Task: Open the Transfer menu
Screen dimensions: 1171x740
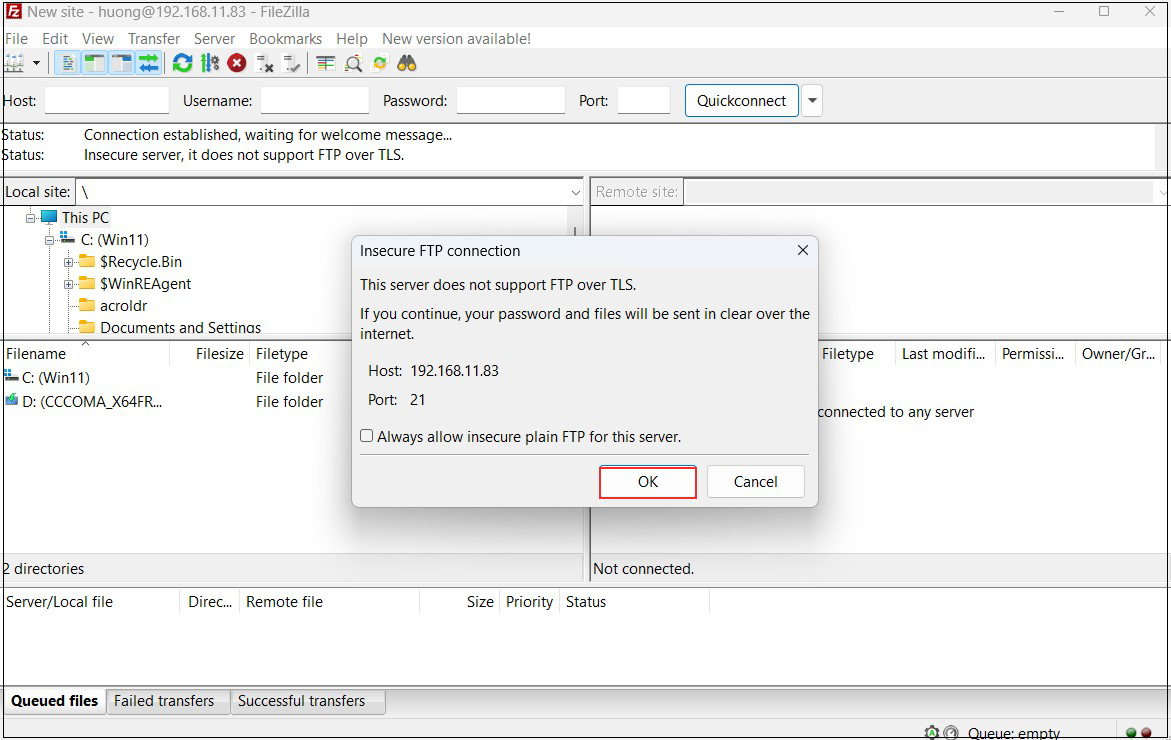Action: pos(154,39)
